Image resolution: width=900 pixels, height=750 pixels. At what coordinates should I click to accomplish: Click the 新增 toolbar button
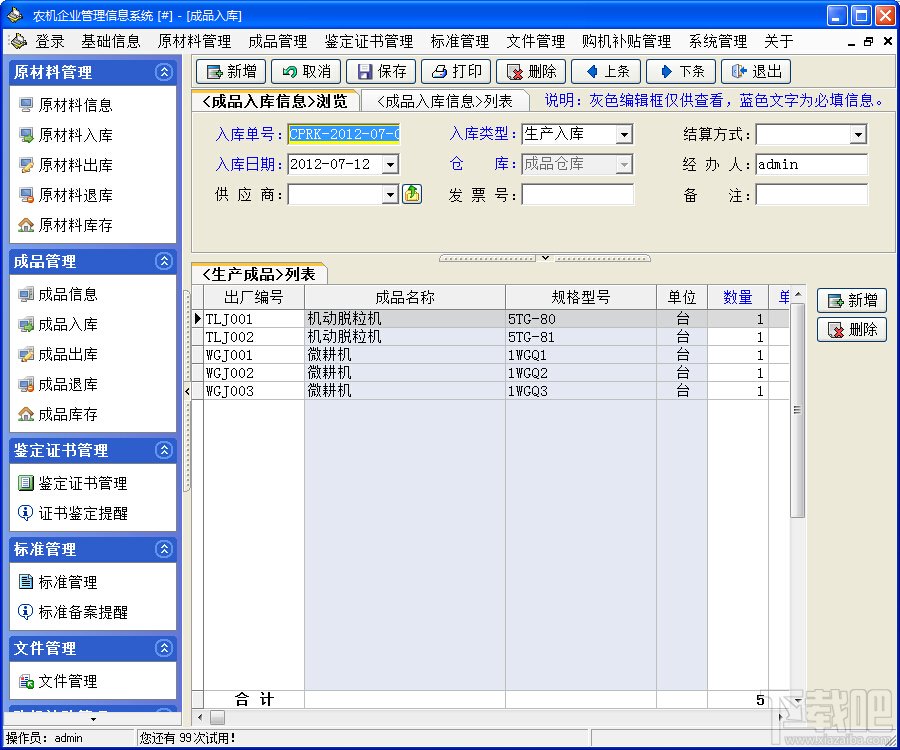tap(231, 72)
